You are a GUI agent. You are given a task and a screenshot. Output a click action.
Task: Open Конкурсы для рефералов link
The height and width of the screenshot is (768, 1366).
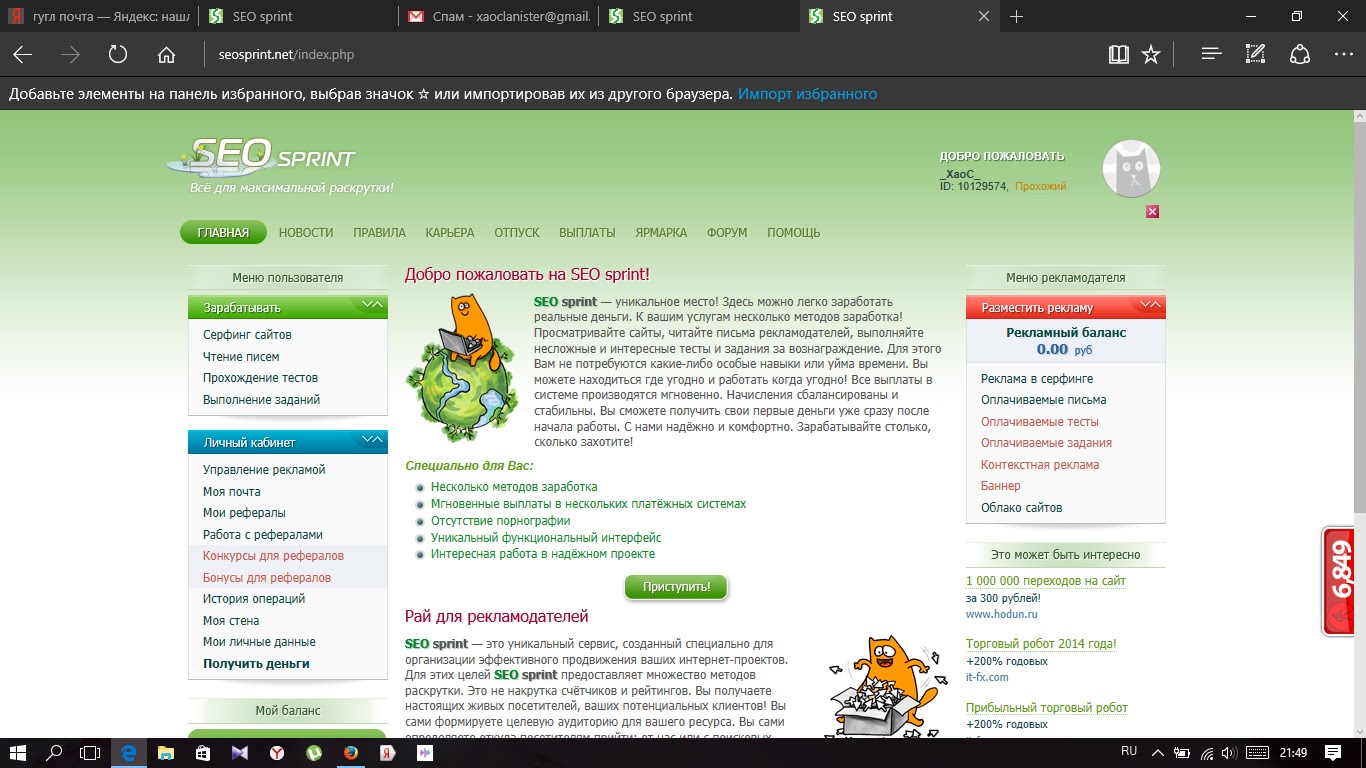(273, 556)
